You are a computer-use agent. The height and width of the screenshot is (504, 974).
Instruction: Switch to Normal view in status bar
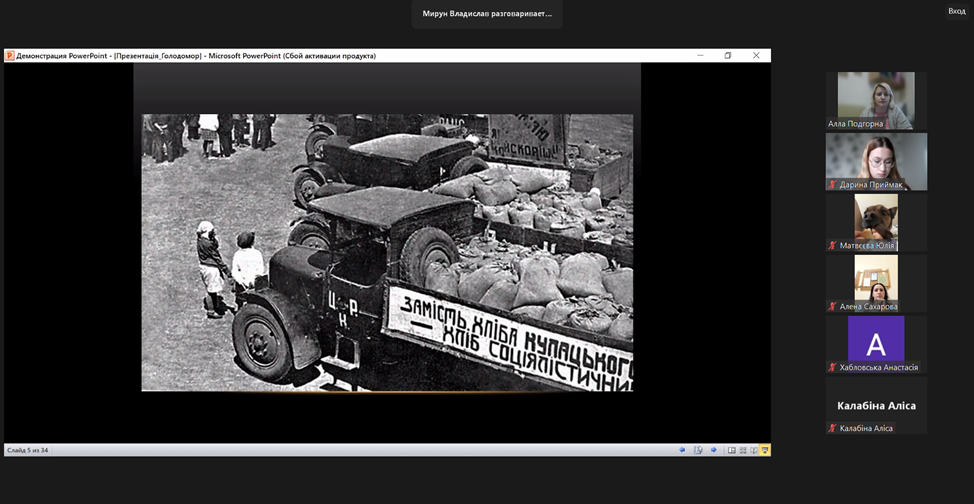[732, 450]
